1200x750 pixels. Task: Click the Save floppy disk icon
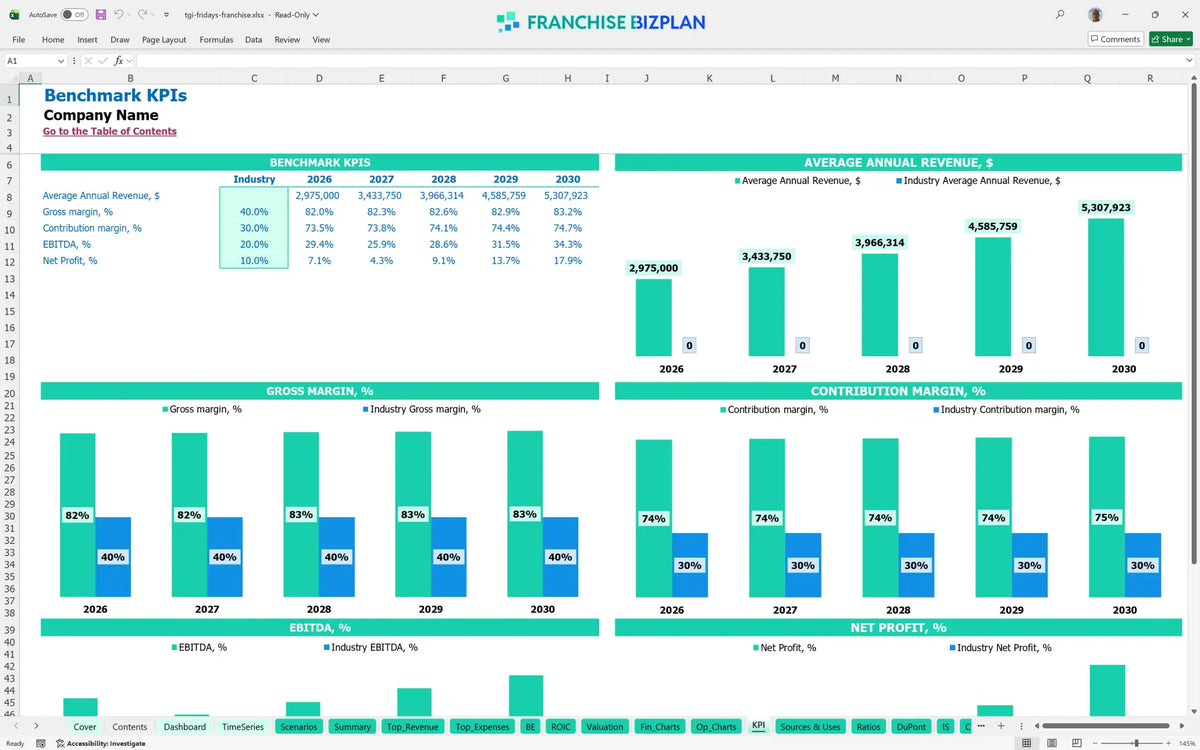coord(101,15)
